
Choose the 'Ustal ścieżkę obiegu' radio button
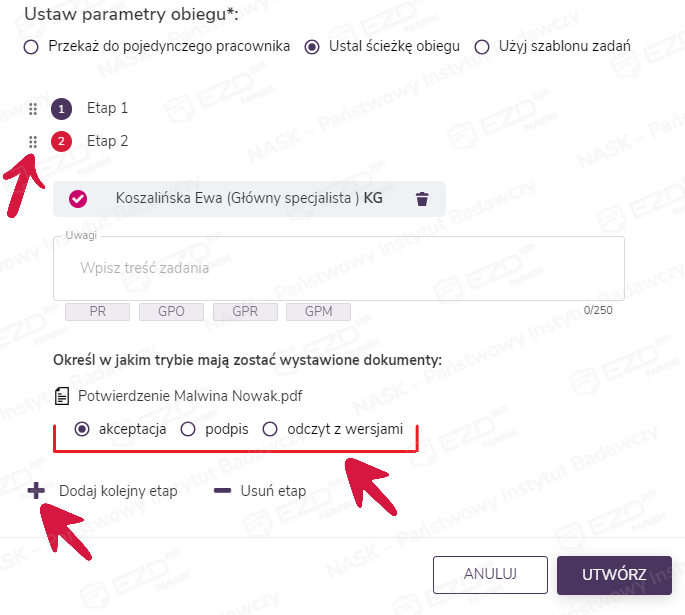pyautogui.click(x=312, y=46)
